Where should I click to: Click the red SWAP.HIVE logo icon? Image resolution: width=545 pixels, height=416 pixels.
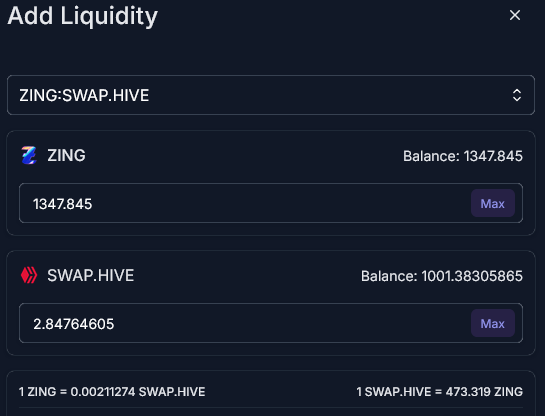(x=29, y=275)
